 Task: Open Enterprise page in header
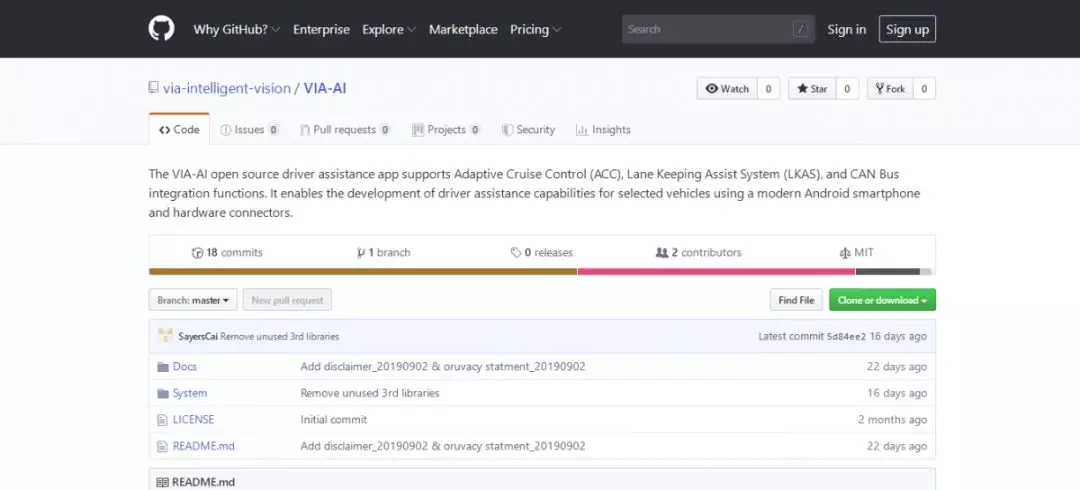[321, 30]
